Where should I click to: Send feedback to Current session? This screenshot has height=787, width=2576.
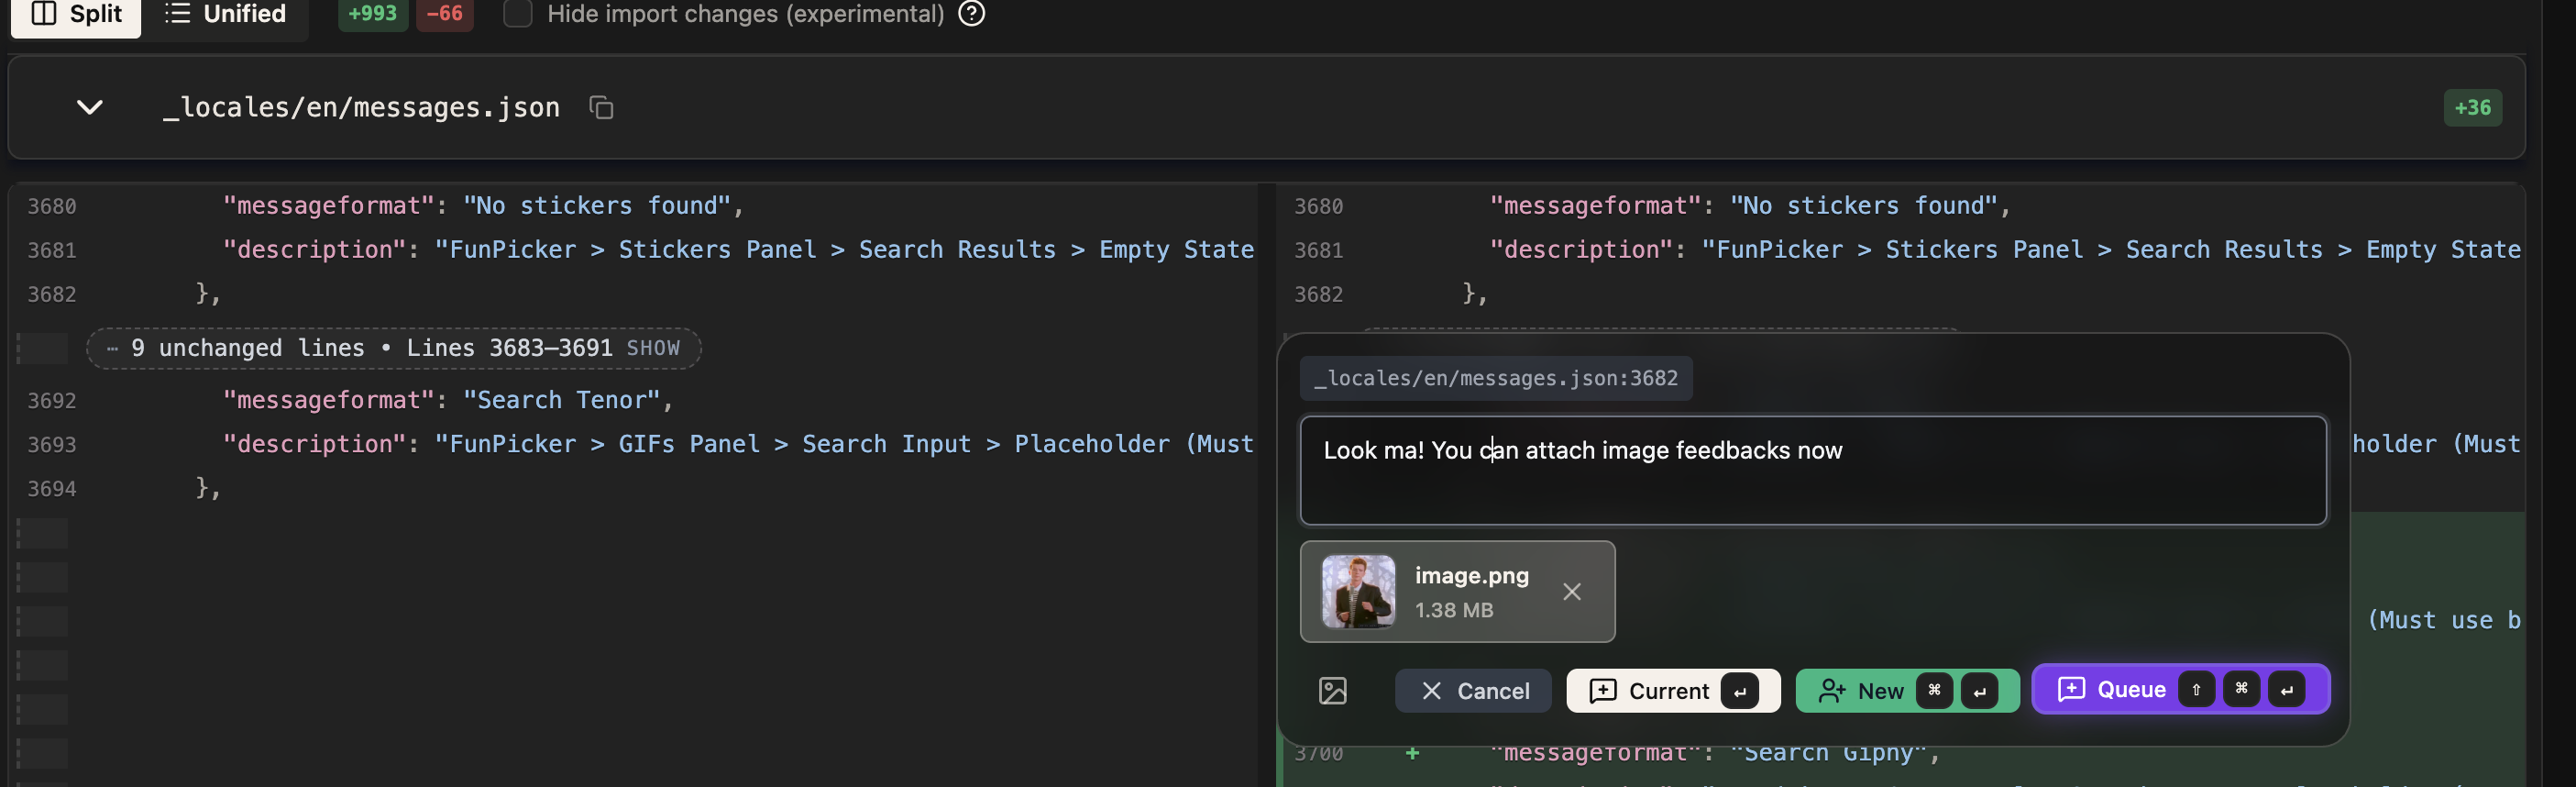1672,691
